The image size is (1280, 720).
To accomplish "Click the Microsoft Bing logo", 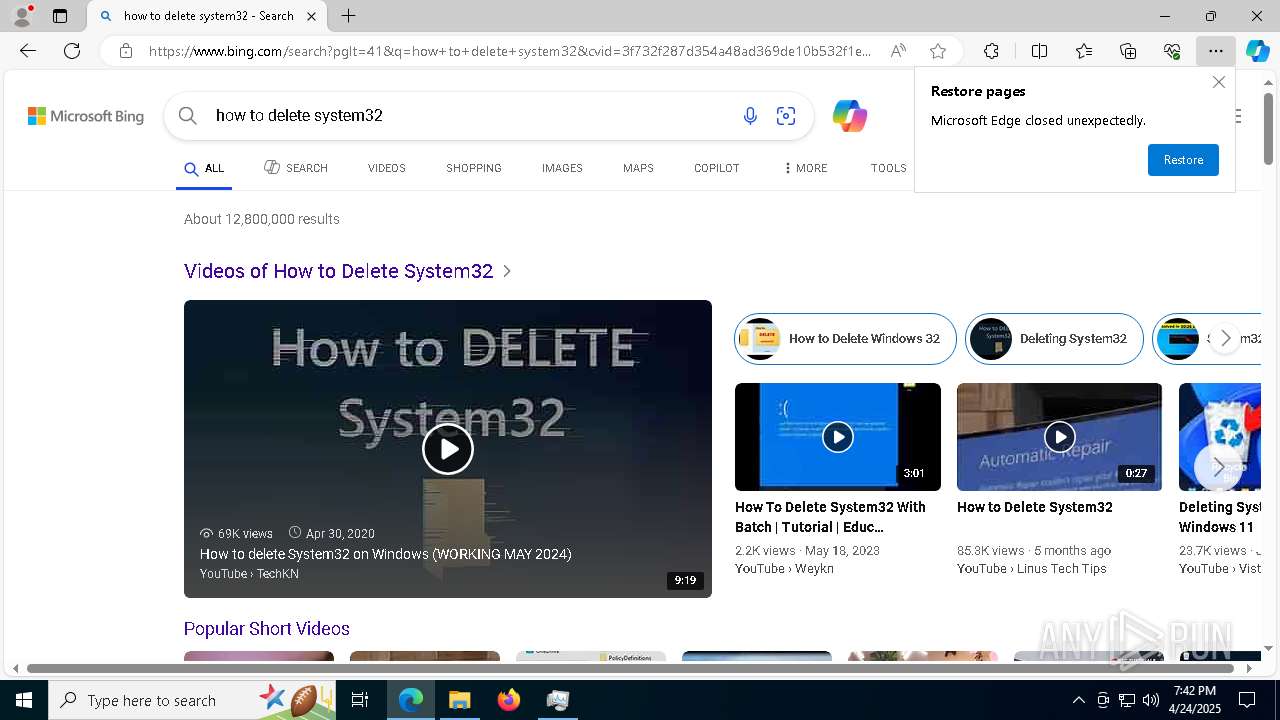I will tap(86, 116).
